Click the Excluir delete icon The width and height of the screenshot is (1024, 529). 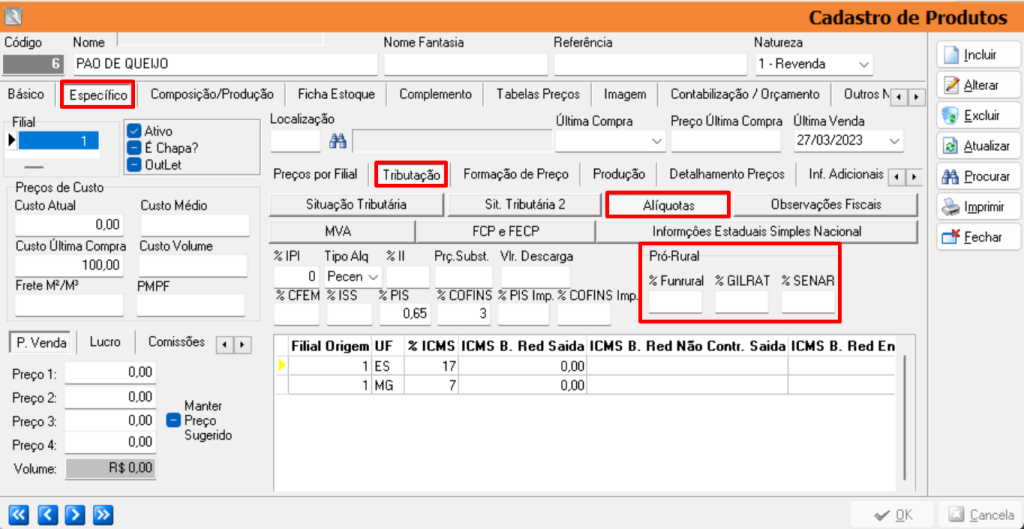(x=951, y=116)
